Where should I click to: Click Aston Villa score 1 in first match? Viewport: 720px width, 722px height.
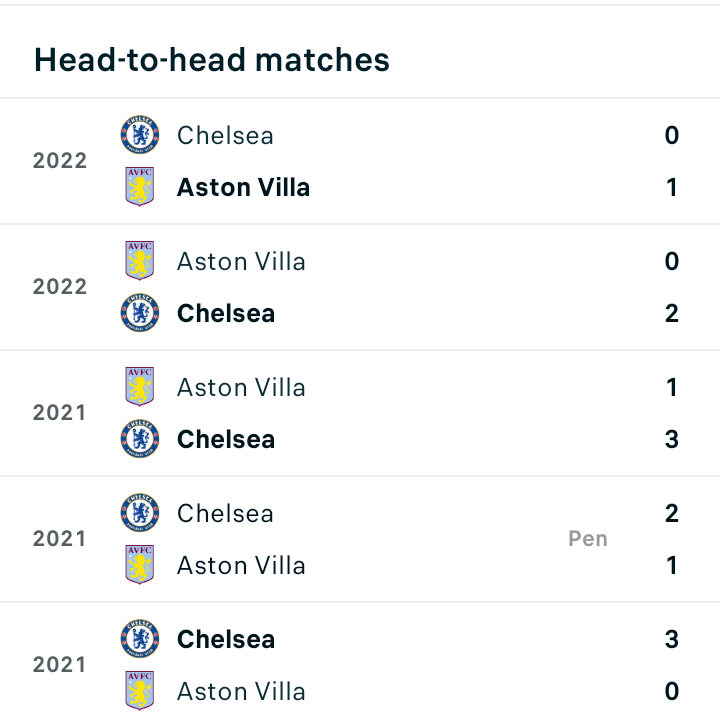pyautogui.click(x=672, y=187)
